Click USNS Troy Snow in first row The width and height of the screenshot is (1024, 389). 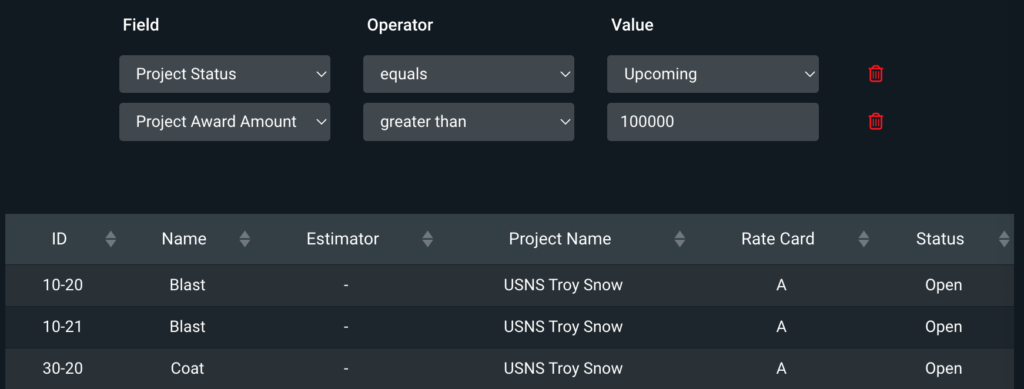tap(563, 285)
